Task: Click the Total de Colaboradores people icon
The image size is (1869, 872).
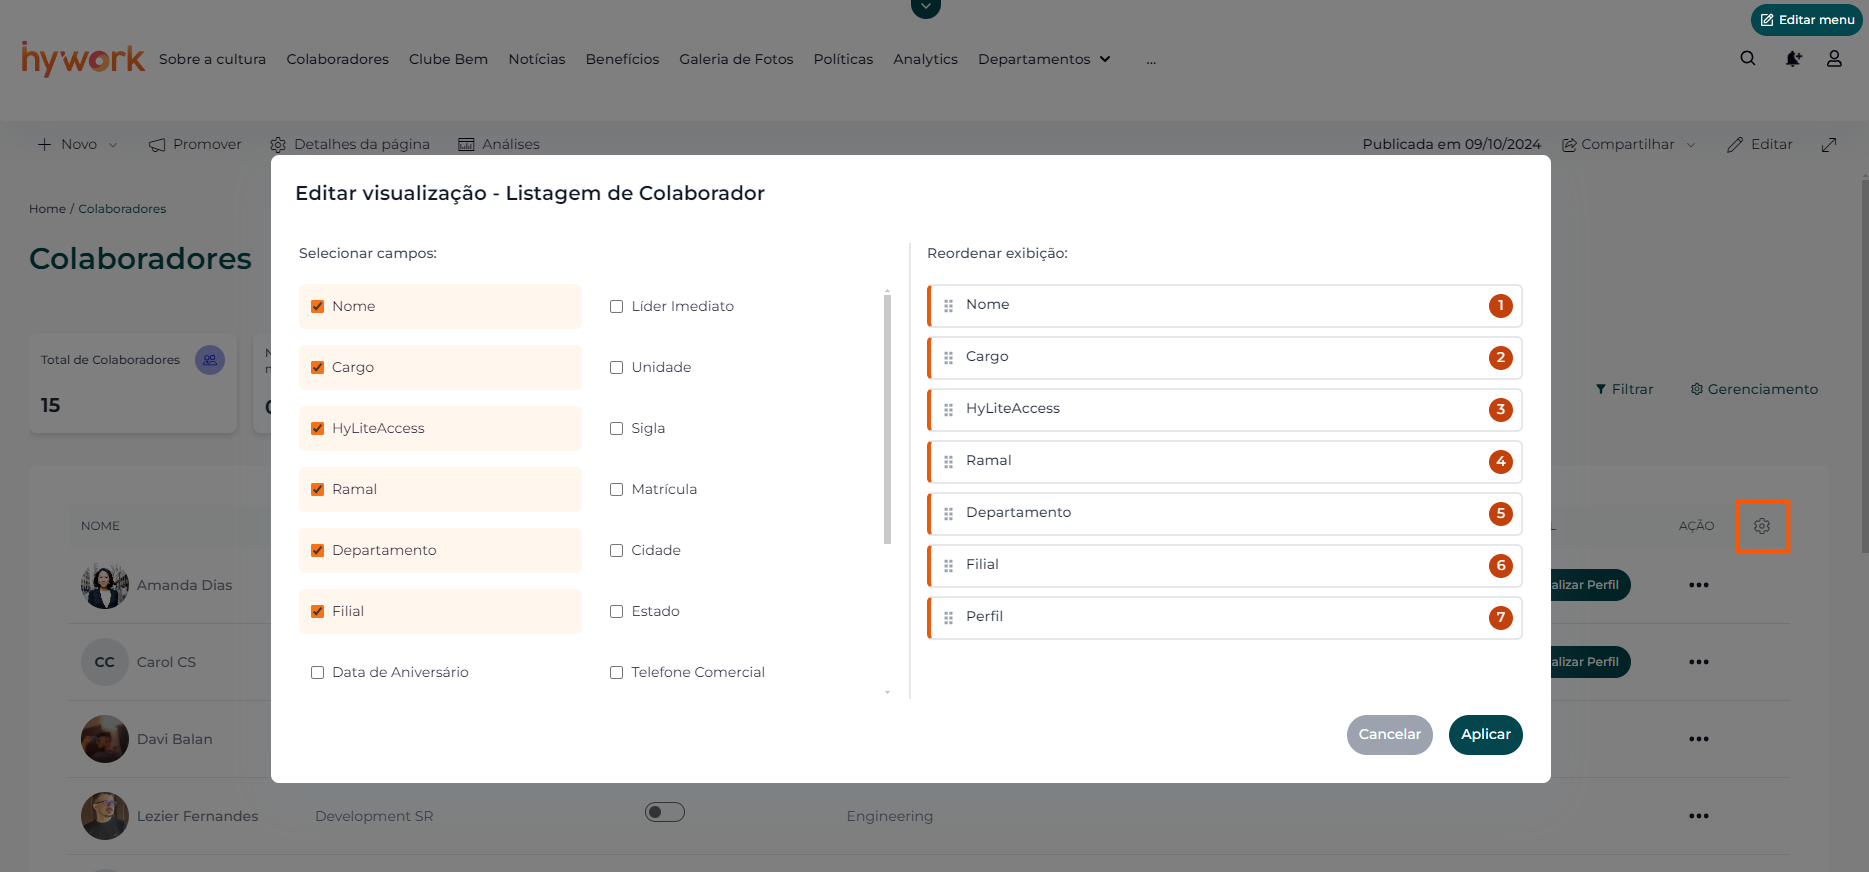Action: pyautogui.click(x=210, y=360)
